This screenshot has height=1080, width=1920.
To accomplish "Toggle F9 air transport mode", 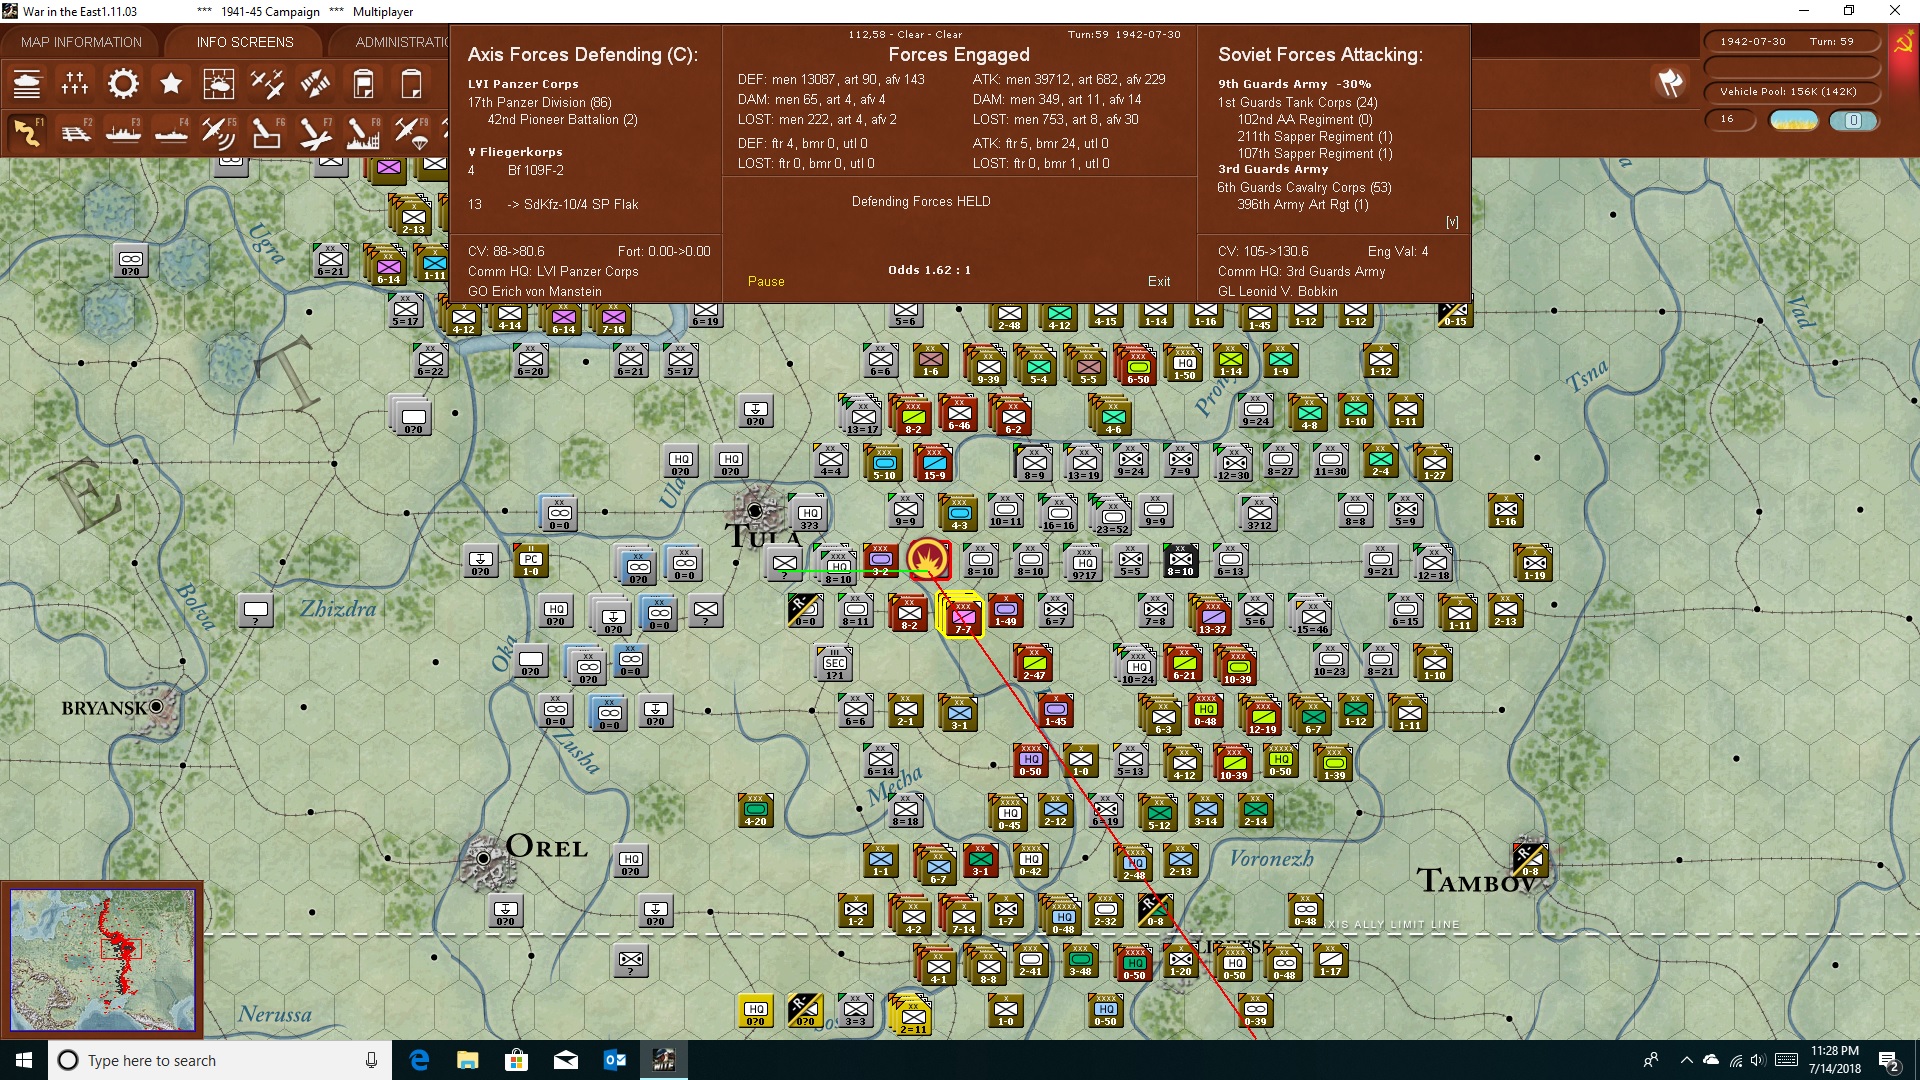I will (x=411, y=132).
